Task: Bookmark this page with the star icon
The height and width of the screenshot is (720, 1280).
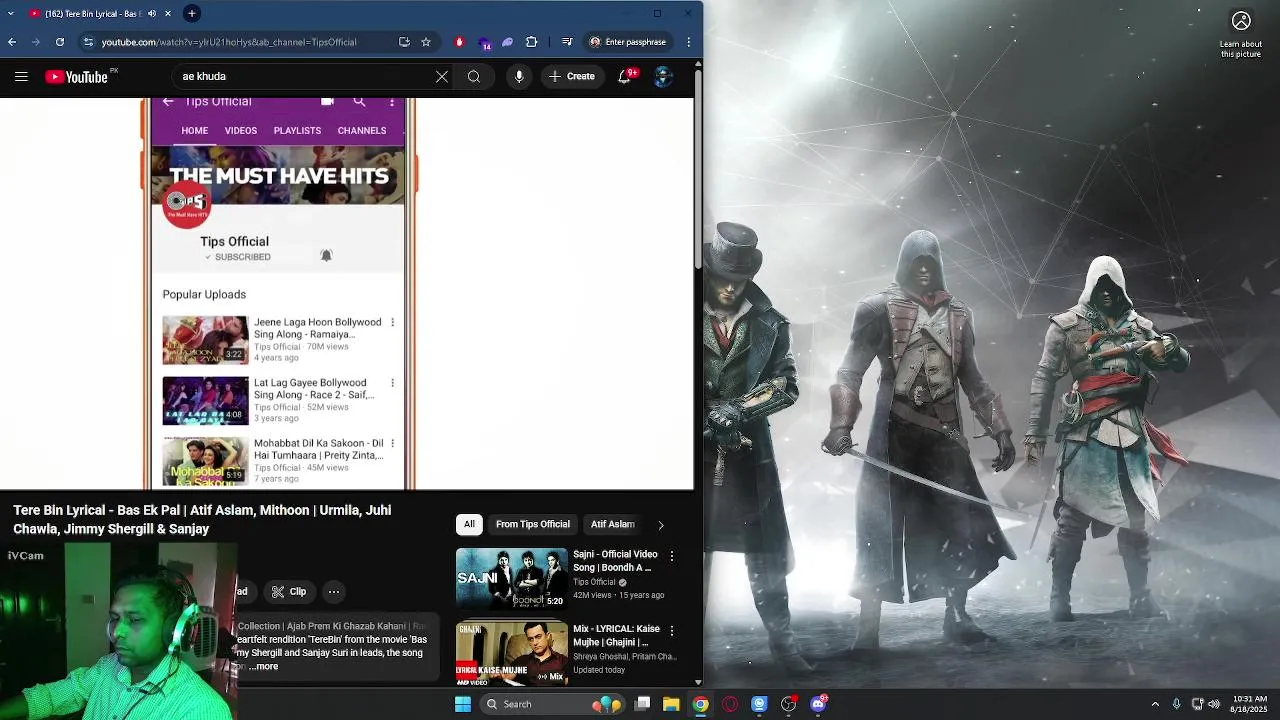Action: [426, 42]
